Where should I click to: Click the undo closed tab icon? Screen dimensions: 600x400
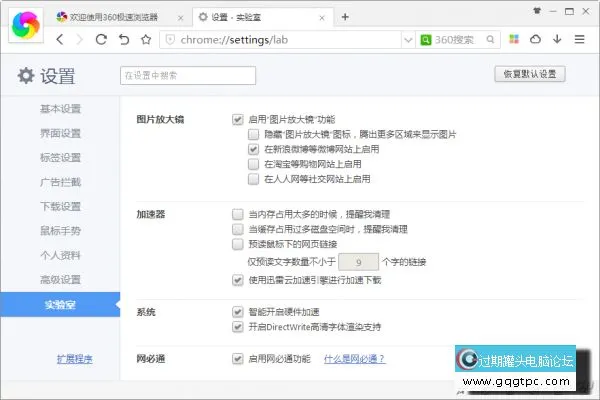tap(124, 39)
